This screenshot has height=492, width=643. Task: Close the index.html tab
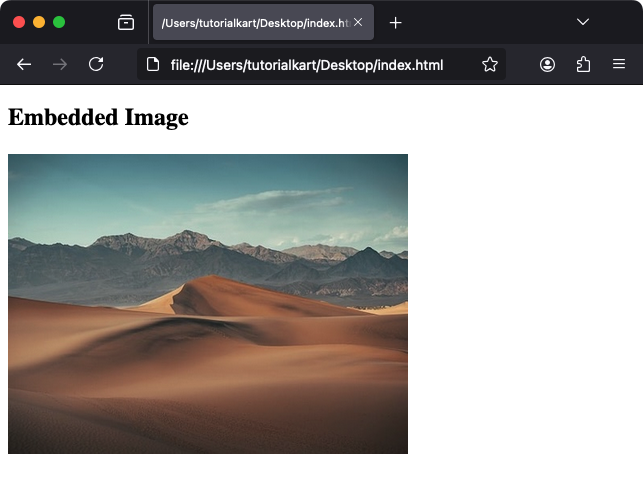click(x=358, y=22)
